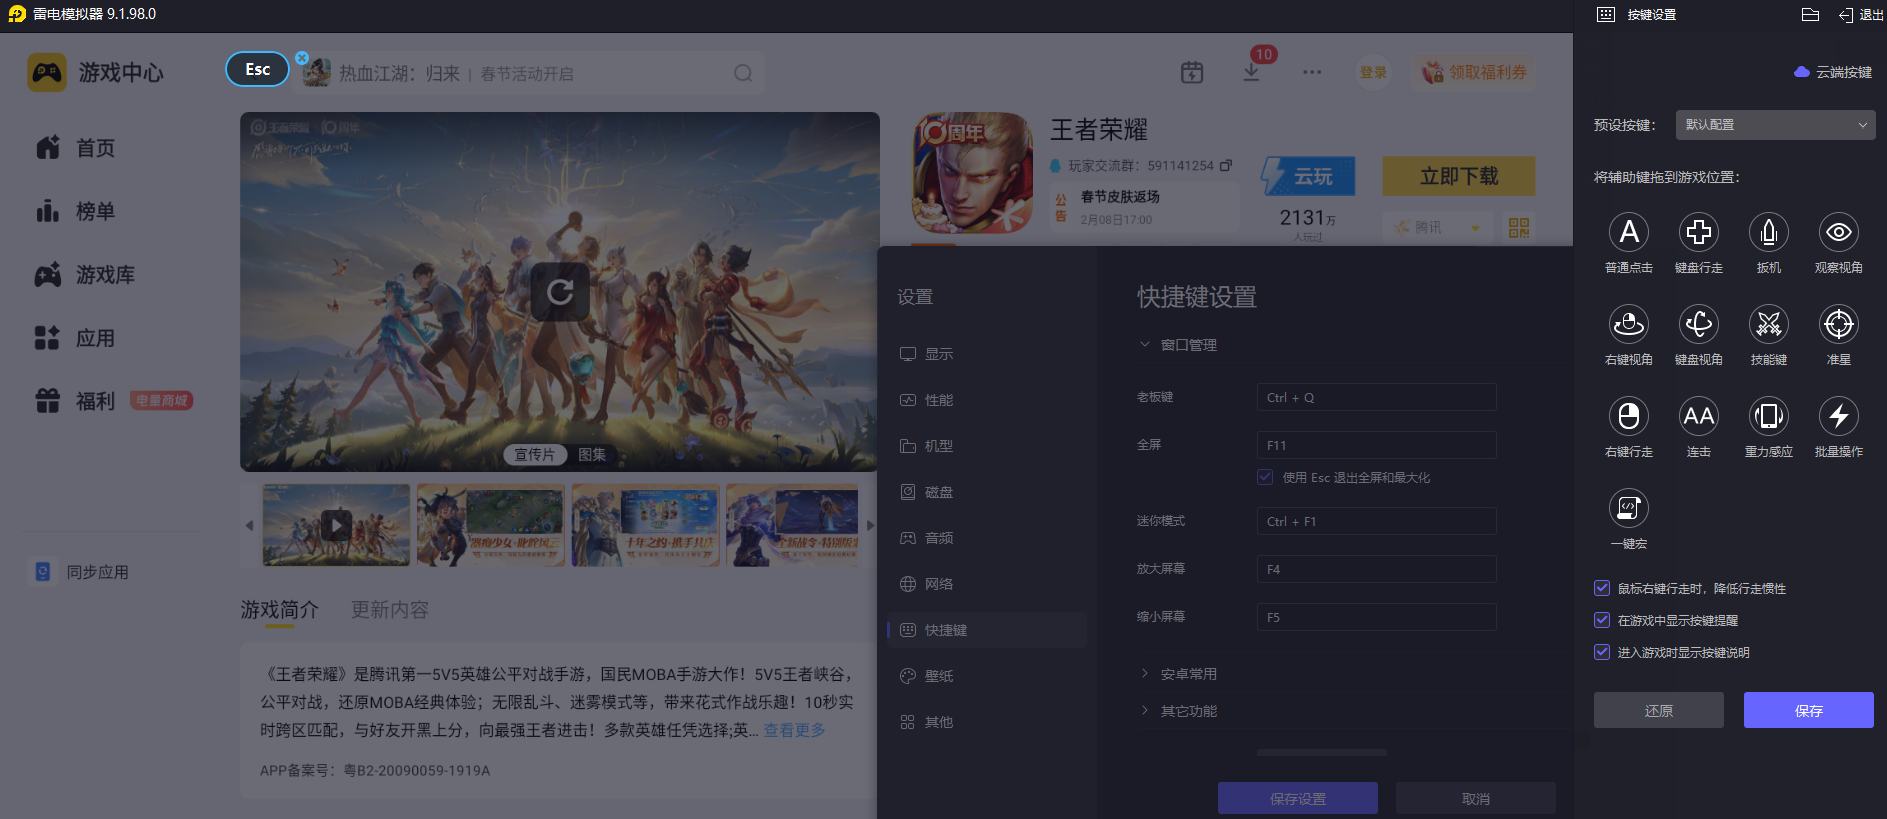Click the 立即下载 download button
Viewport: 1887px width, 819px height.
1459,176
